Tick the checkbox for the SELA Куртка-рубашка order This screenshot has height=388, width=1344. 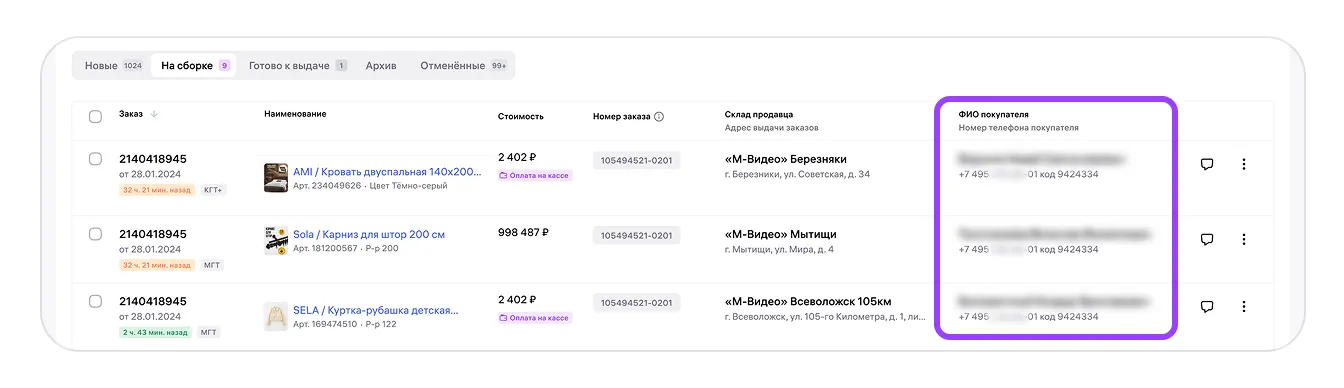95,300
